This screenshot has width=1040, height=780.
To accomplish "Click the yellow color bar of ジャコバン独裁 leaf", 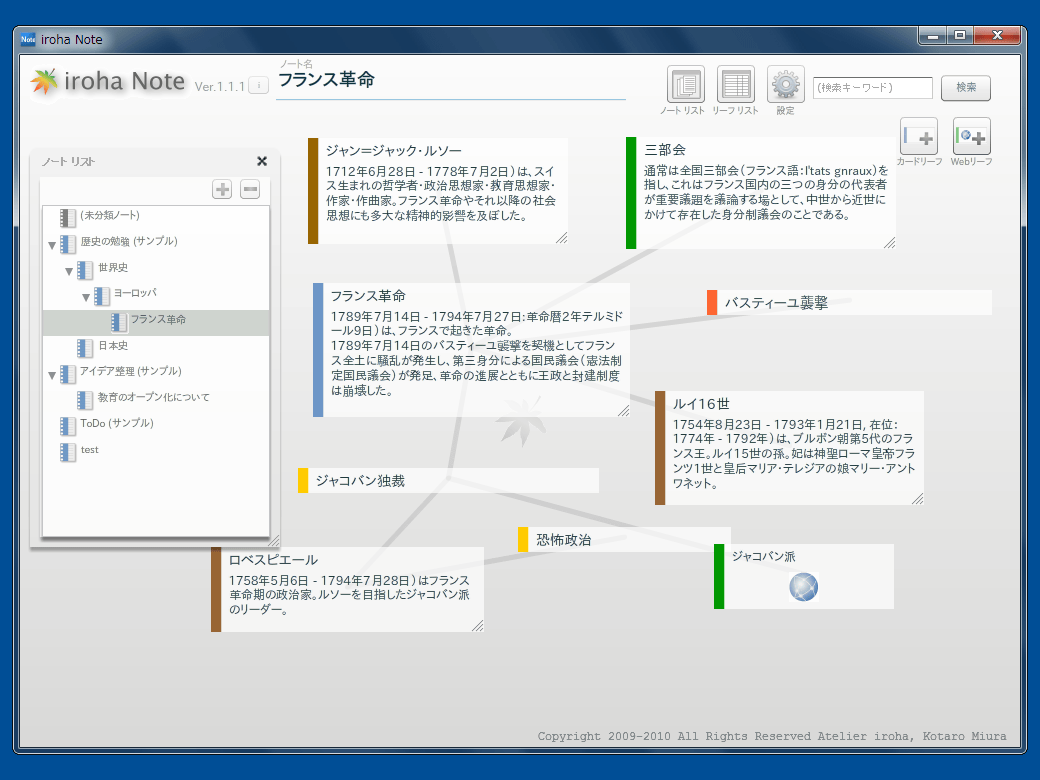I will point(302,481).
